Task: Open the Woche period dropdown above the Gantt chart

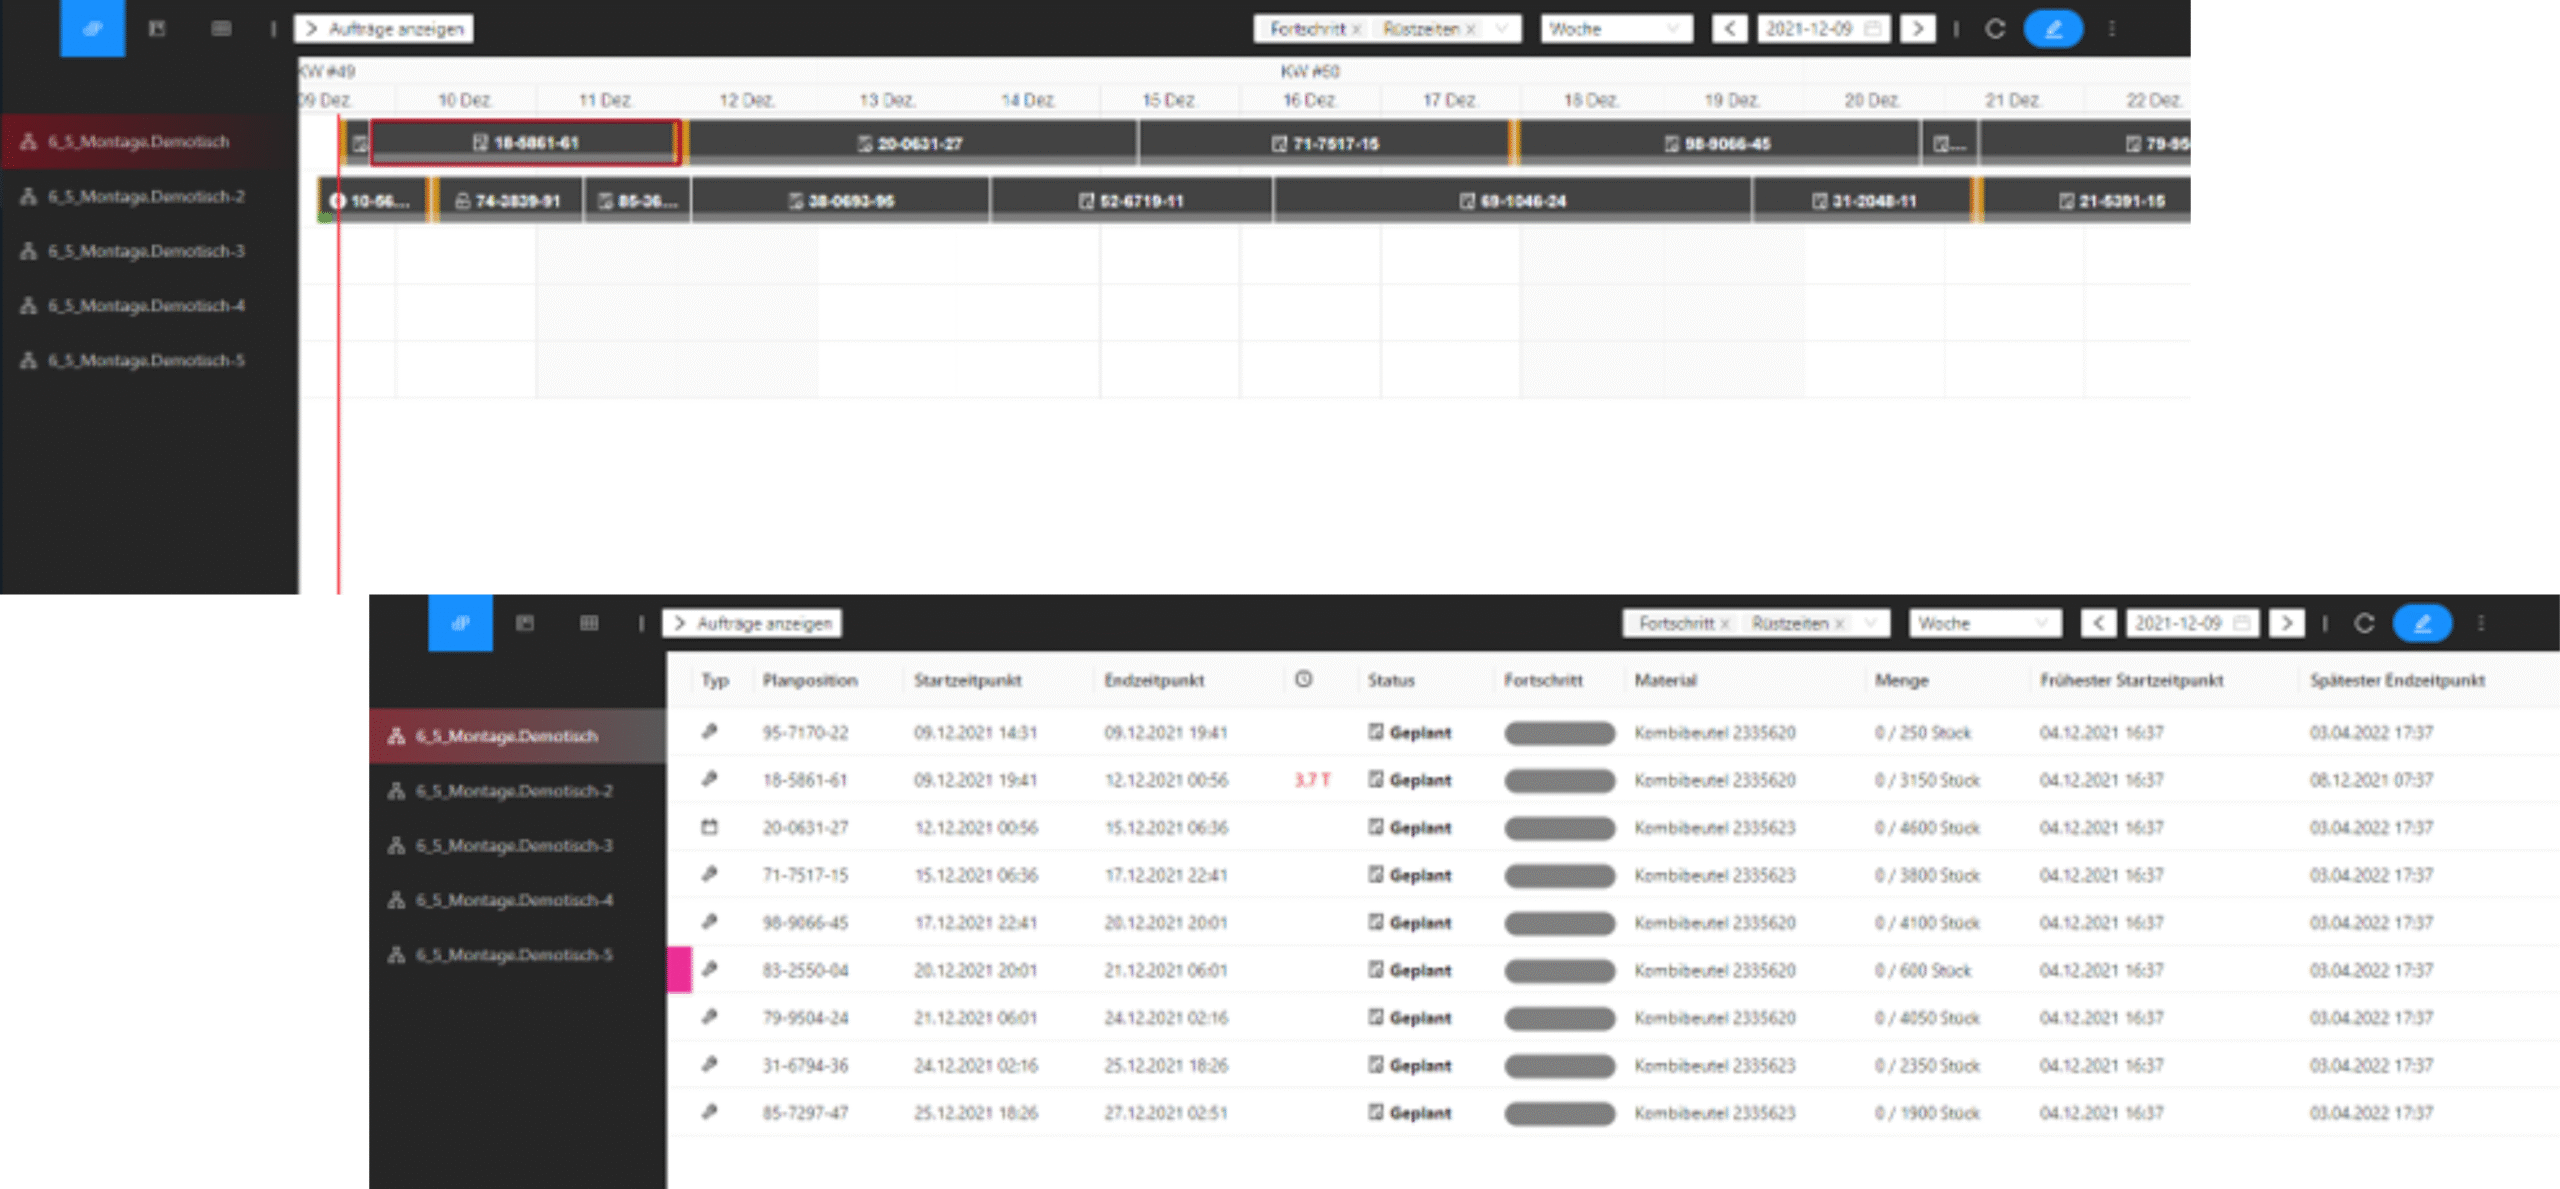Action: pos(1616,29)
